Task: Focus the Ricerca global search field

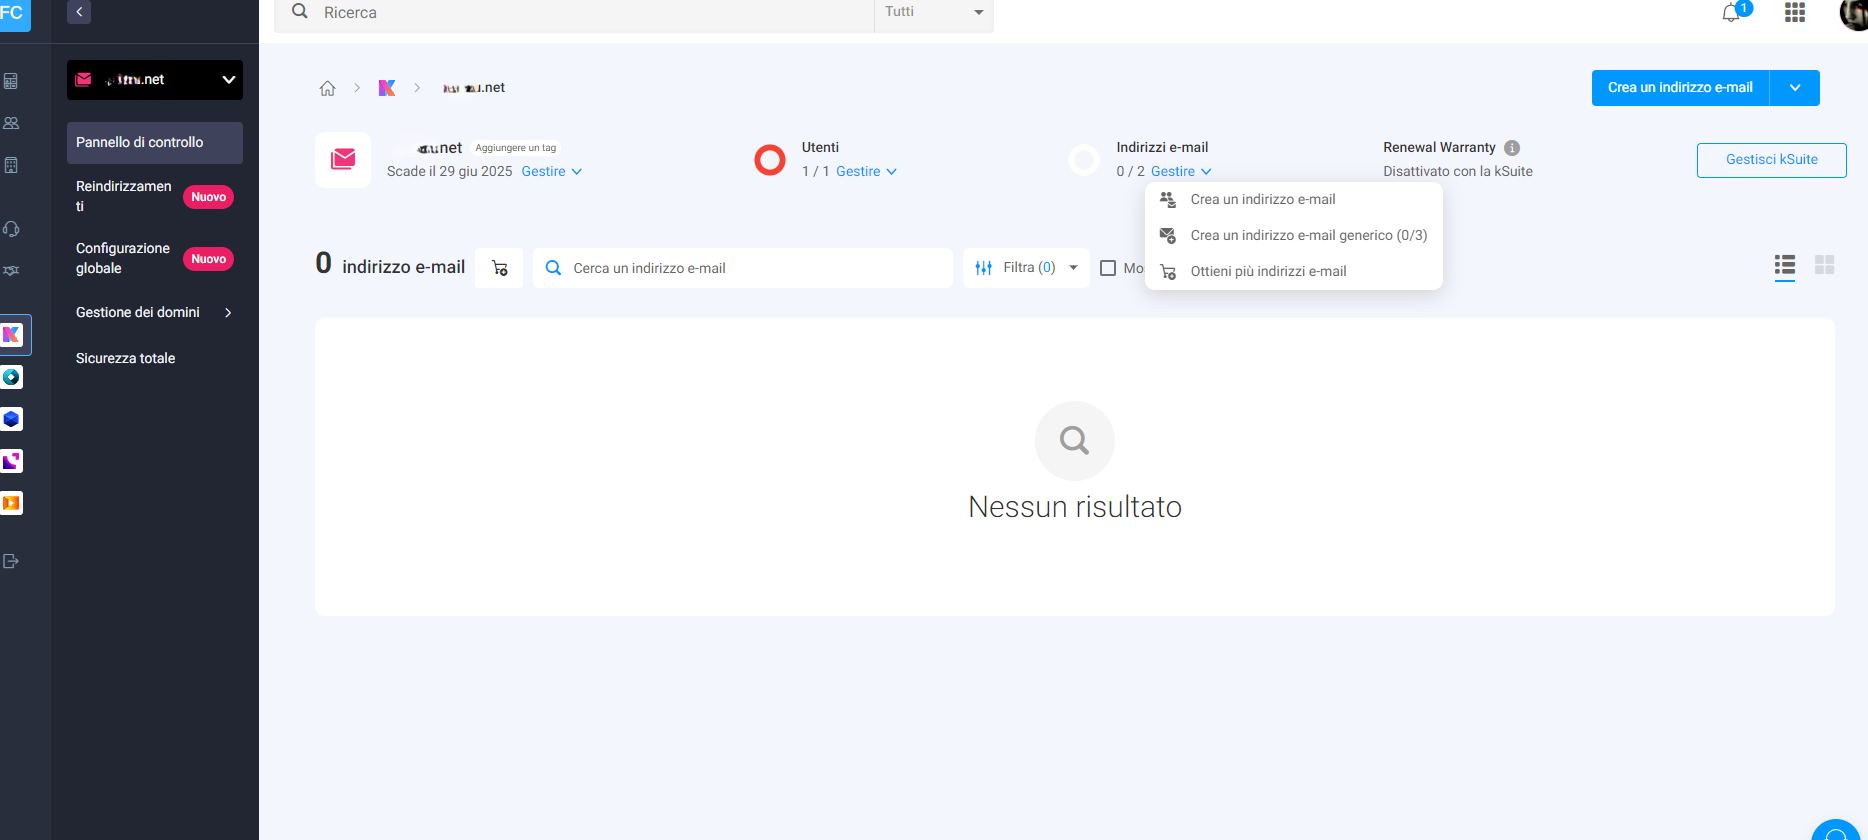Action: pyautogui.click(x=574, y=13)
